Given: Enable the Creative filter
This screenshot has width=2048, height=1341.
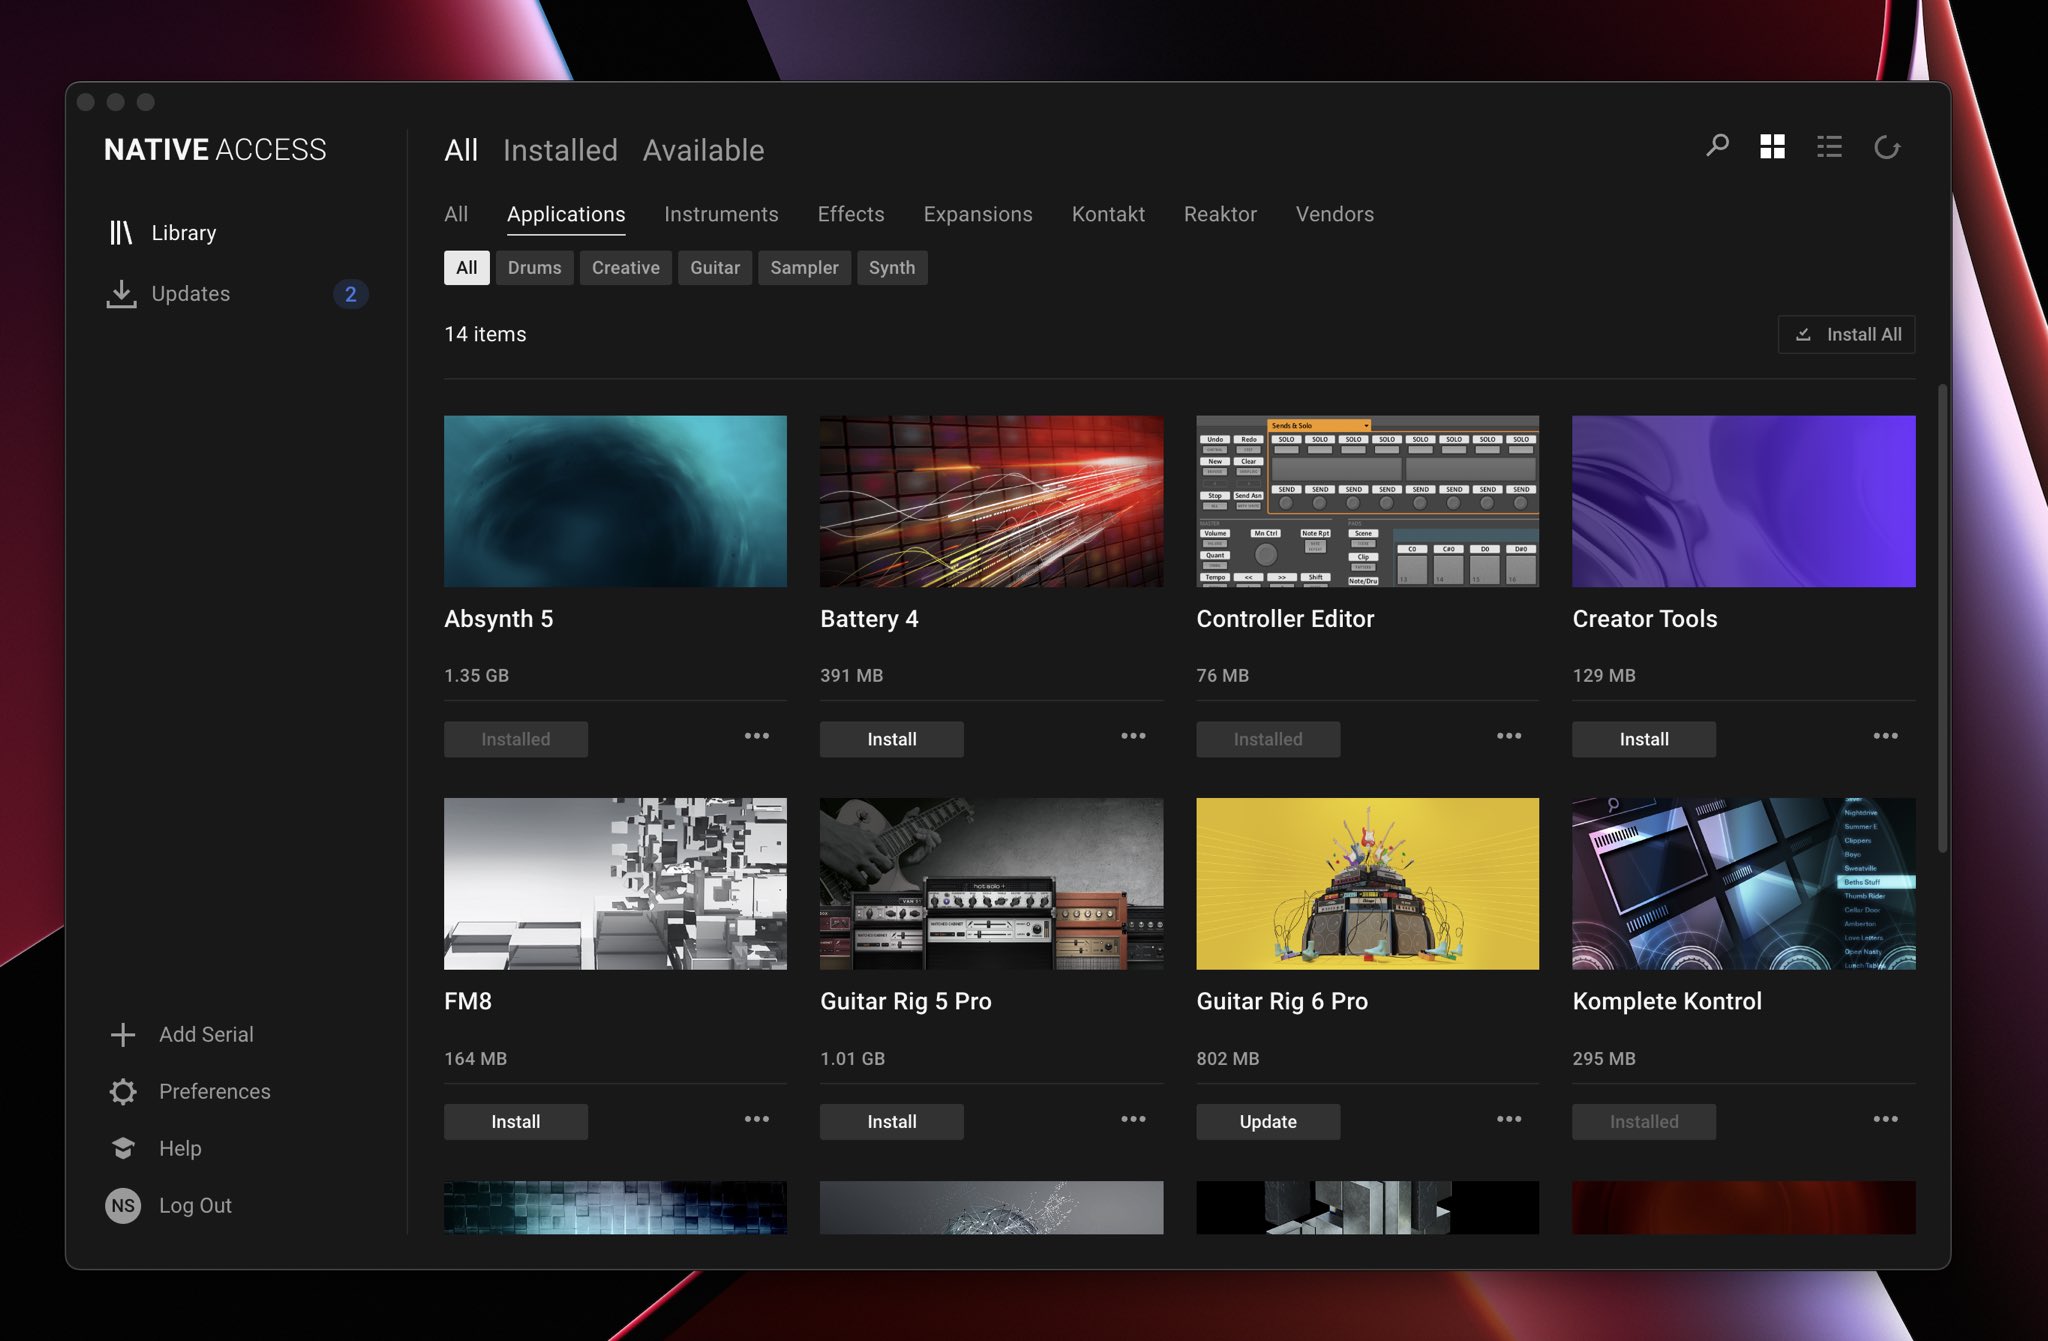Looking at the screenshot, I should (x=626, y=267).
